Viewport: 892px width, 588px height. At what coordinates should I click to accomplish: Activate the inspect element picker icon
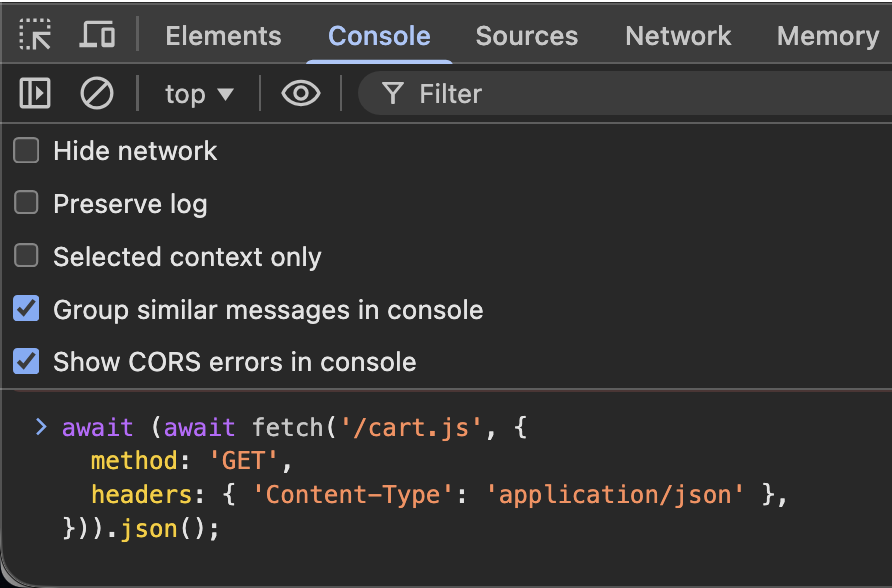click(35, 35)
